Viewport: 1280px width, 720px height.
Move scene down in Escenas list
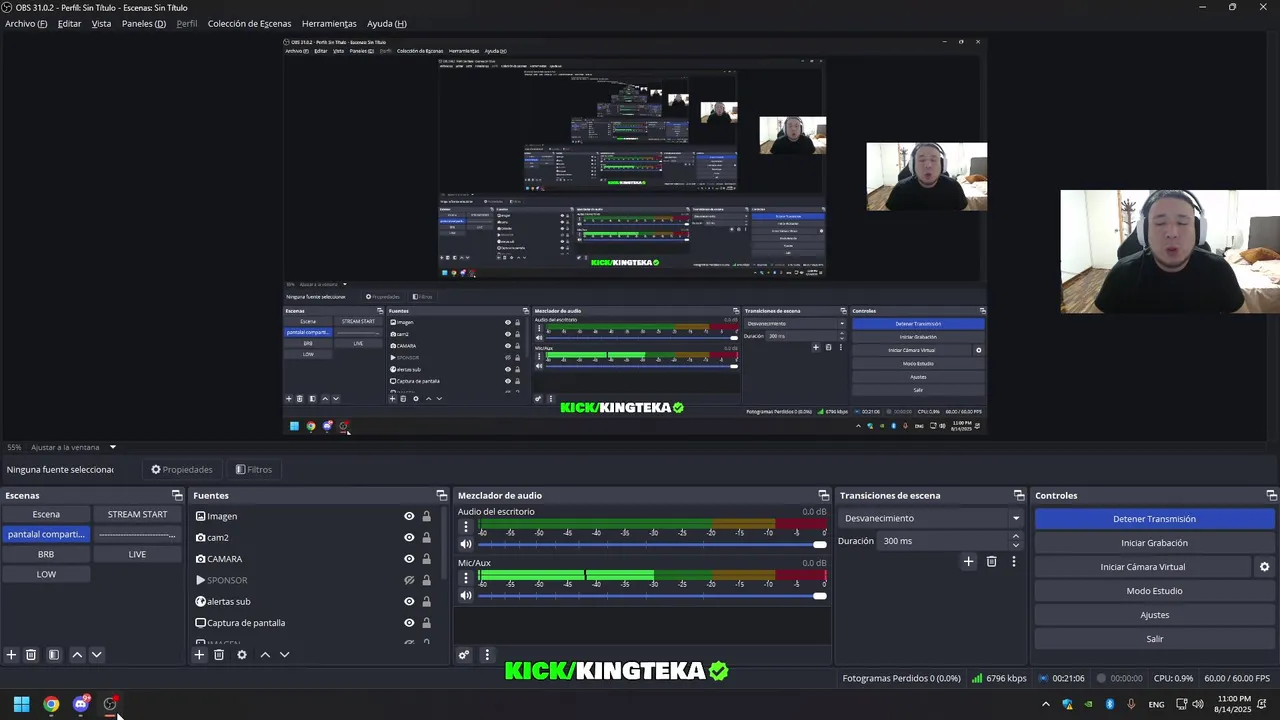tap(97, 655)
